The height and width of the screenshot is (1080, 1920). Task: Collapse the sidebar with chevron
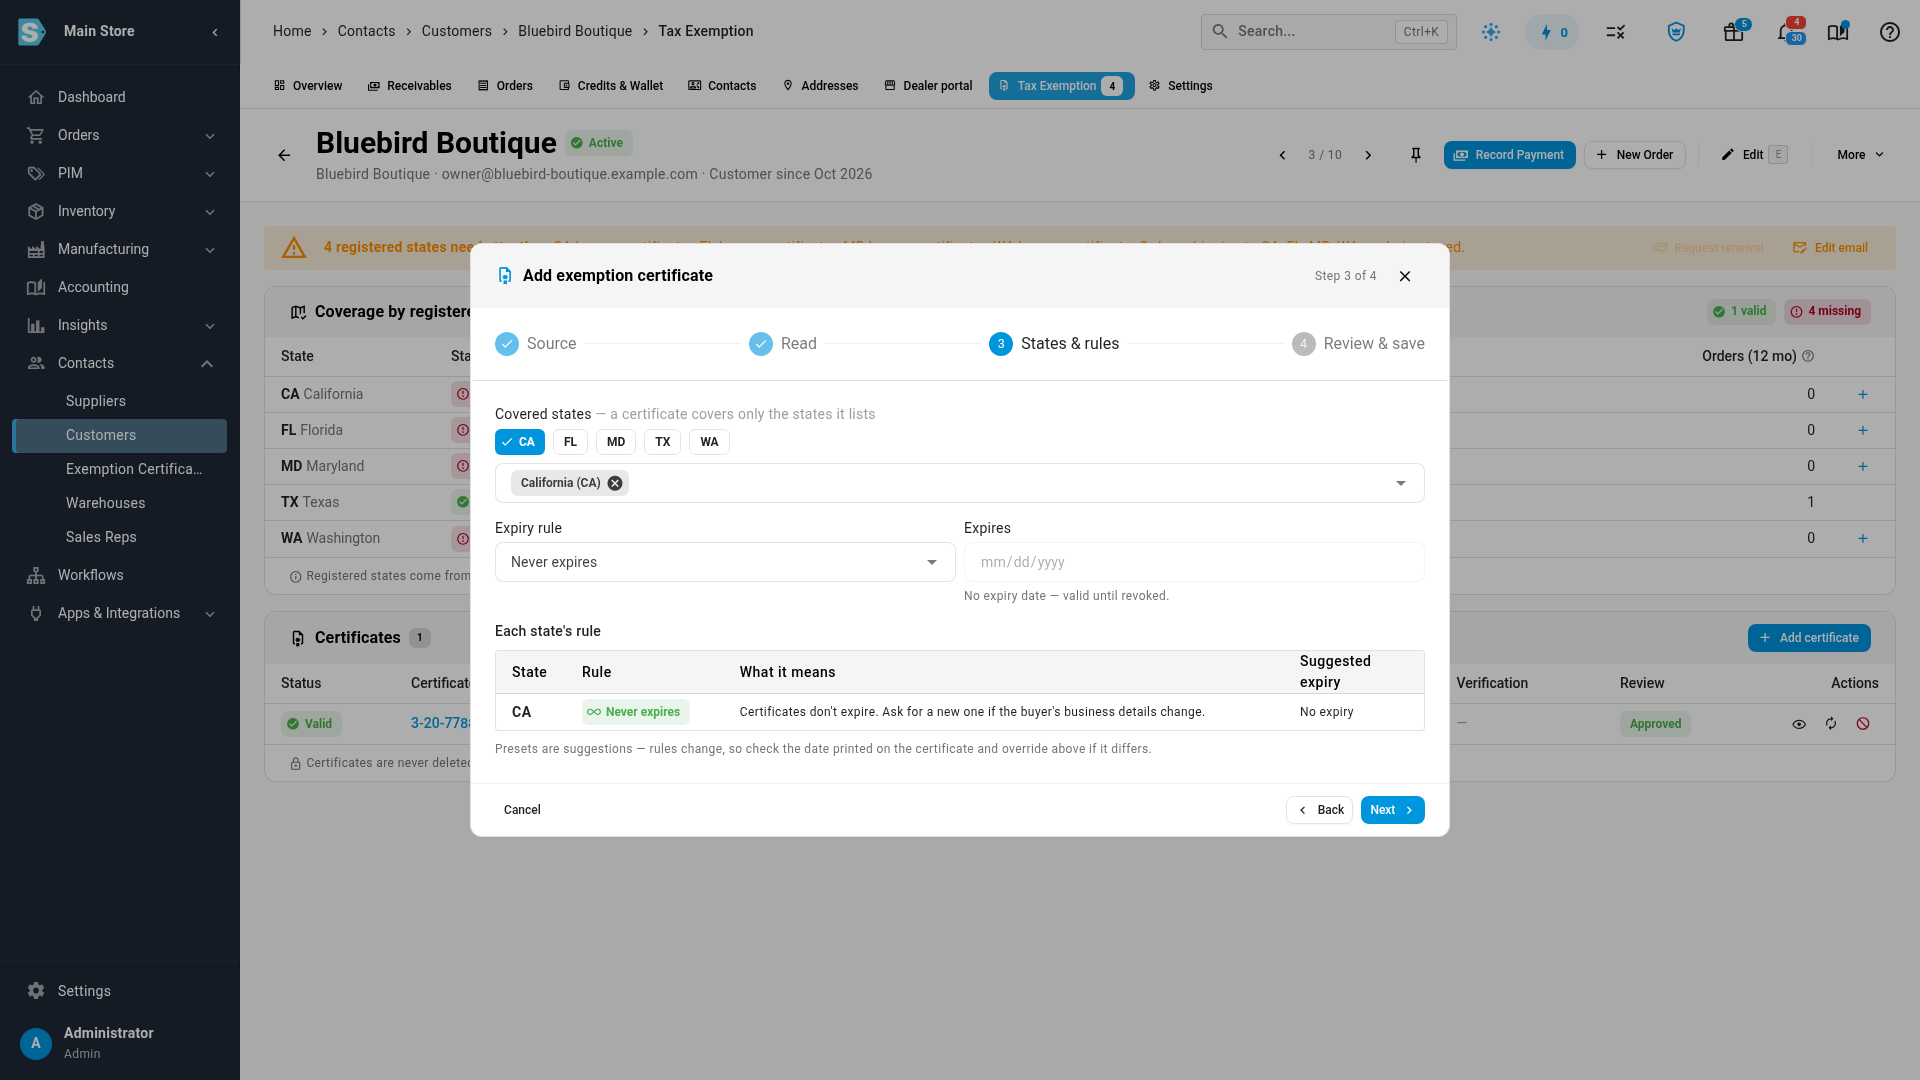point(215,32)
